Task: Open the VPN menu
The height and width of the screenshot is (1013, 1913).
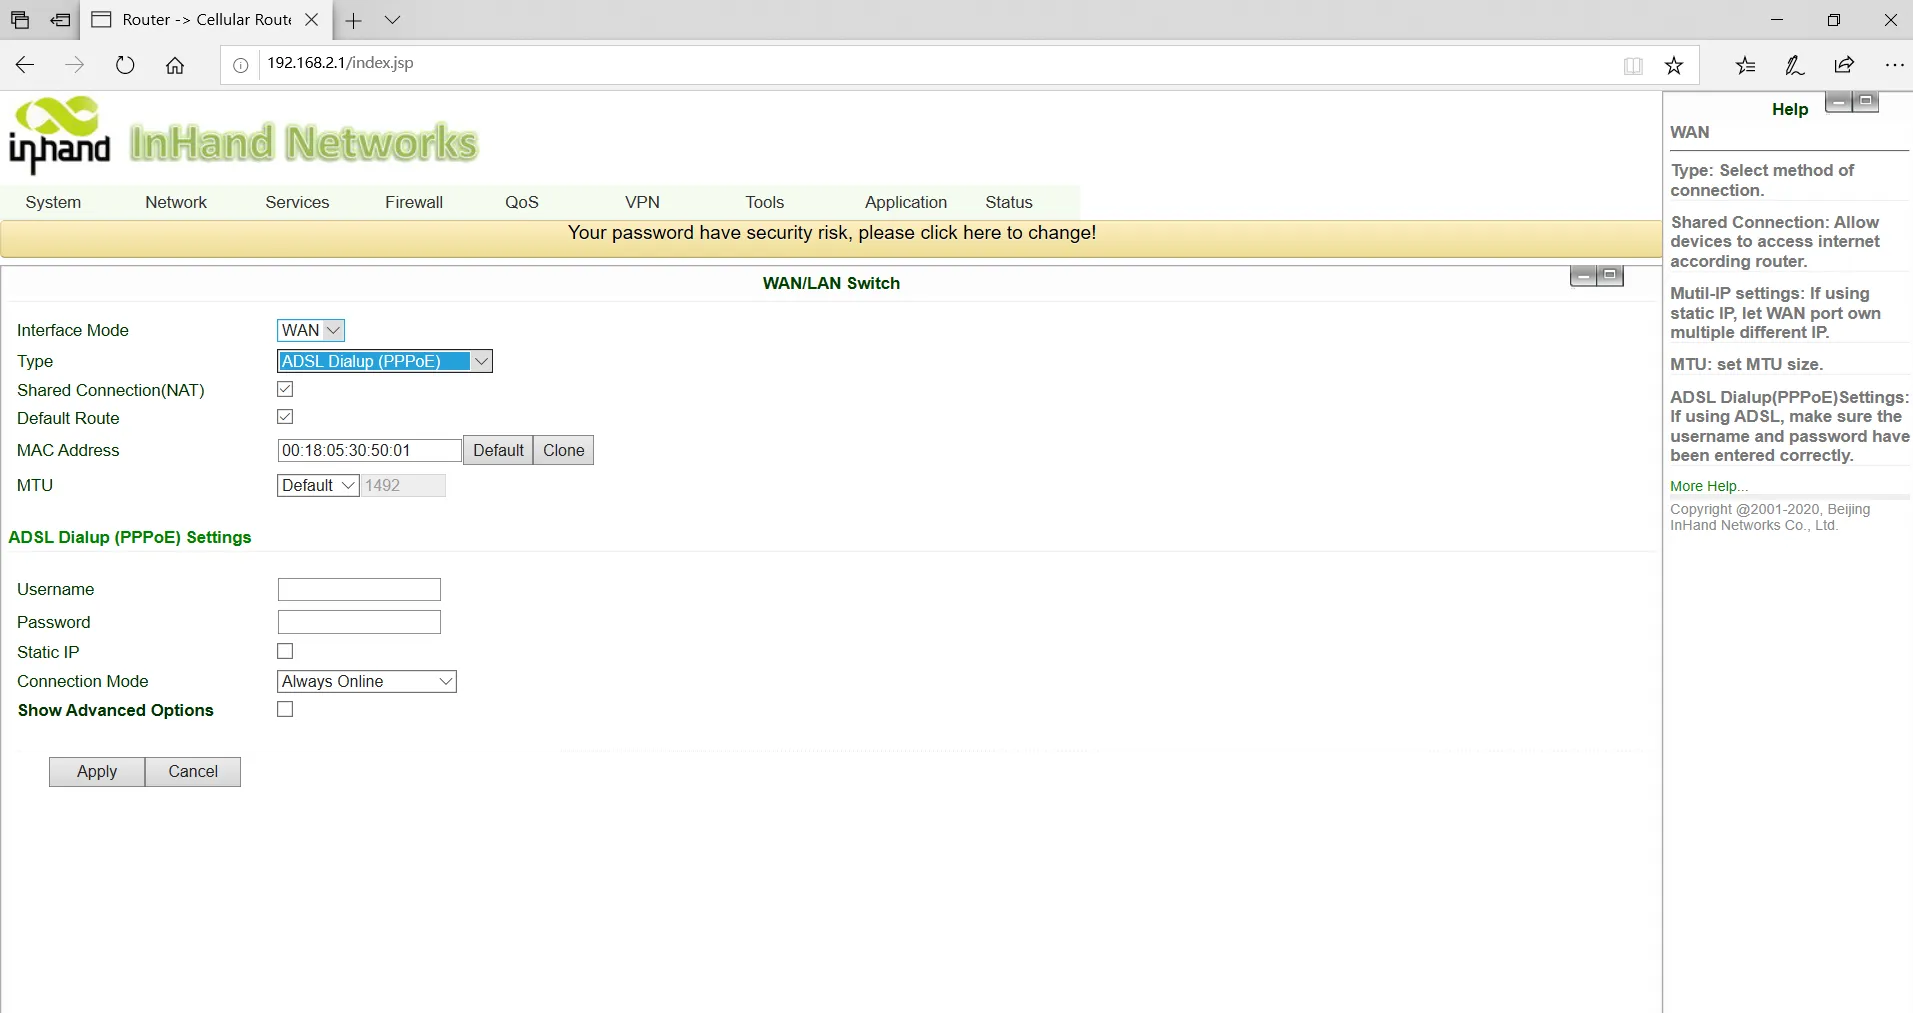Action: click(x=642, y=202)
